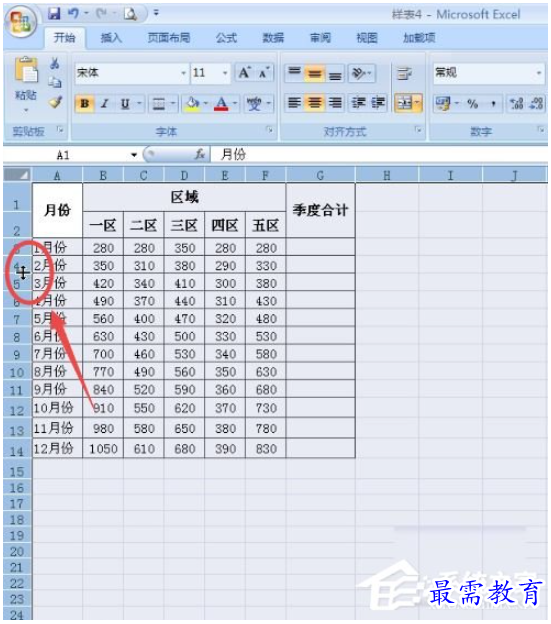Save the workbook from quick access toolbar

coord(54,14)
